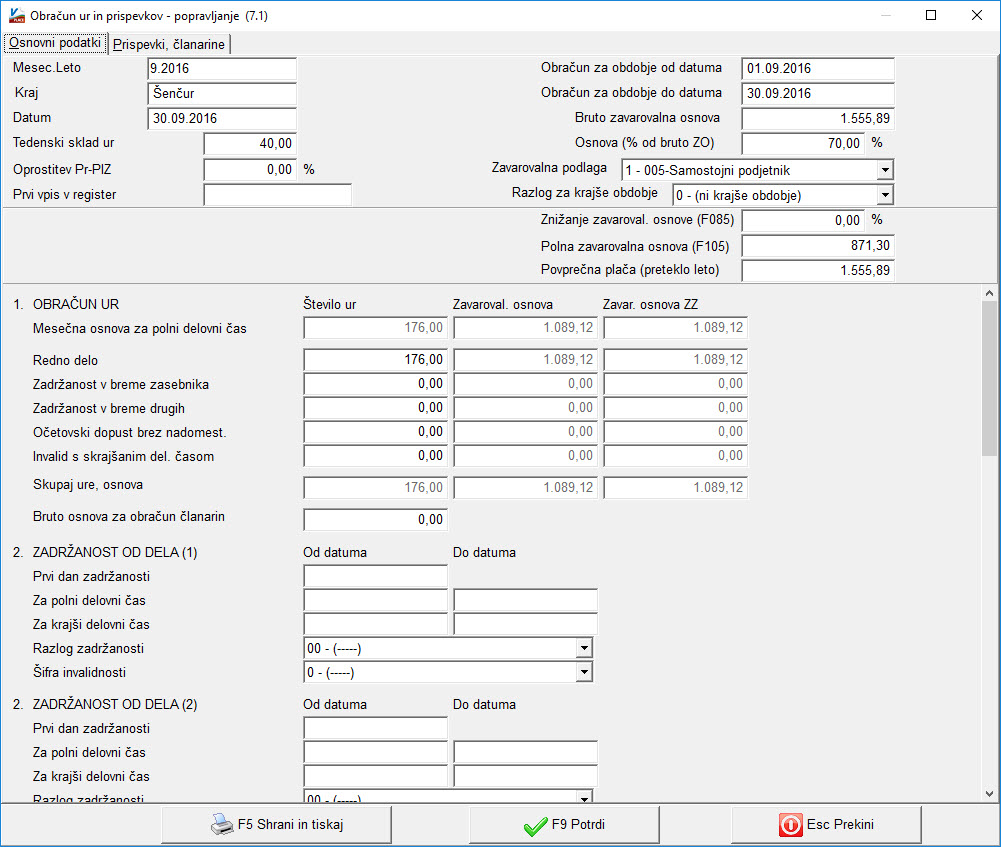Viewport: 1001px width, 847px height.
Task: Focus the empty Prvi vpis v register field
Action: pos(278,195)
